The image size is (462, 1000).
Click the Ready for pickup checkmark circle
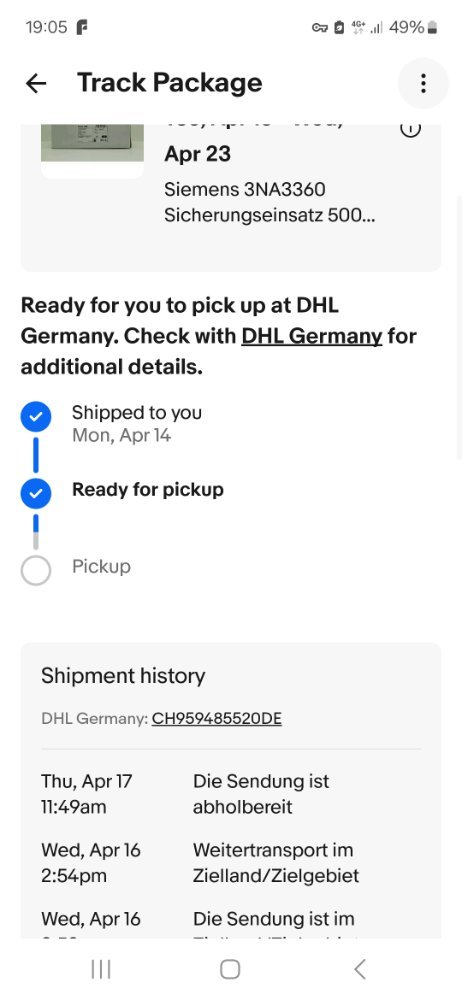[x=36, y=494]
